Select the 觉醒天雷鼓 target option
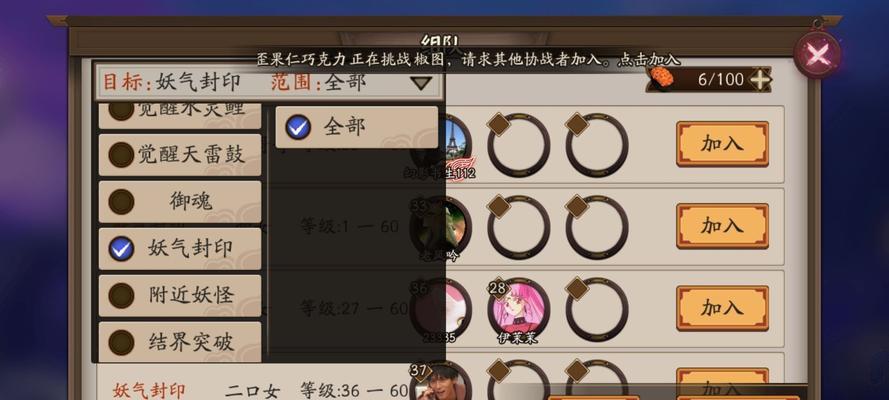Viewport: 889px width, 400px height. [x=180, y=155]
